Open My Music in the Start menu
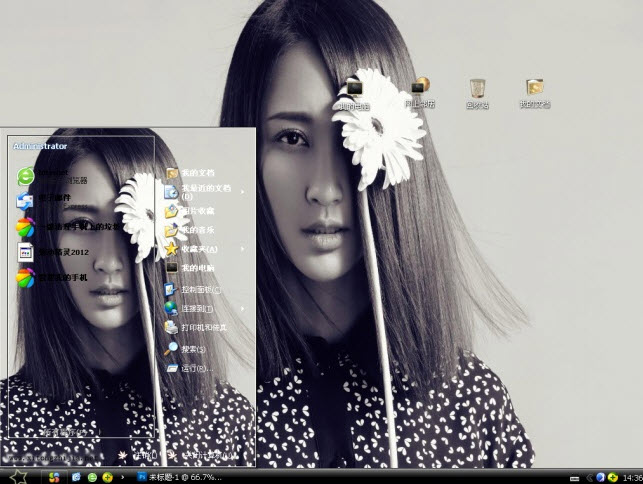The height and width of the screenshot is (484, 643). click(x=190, y=230)
